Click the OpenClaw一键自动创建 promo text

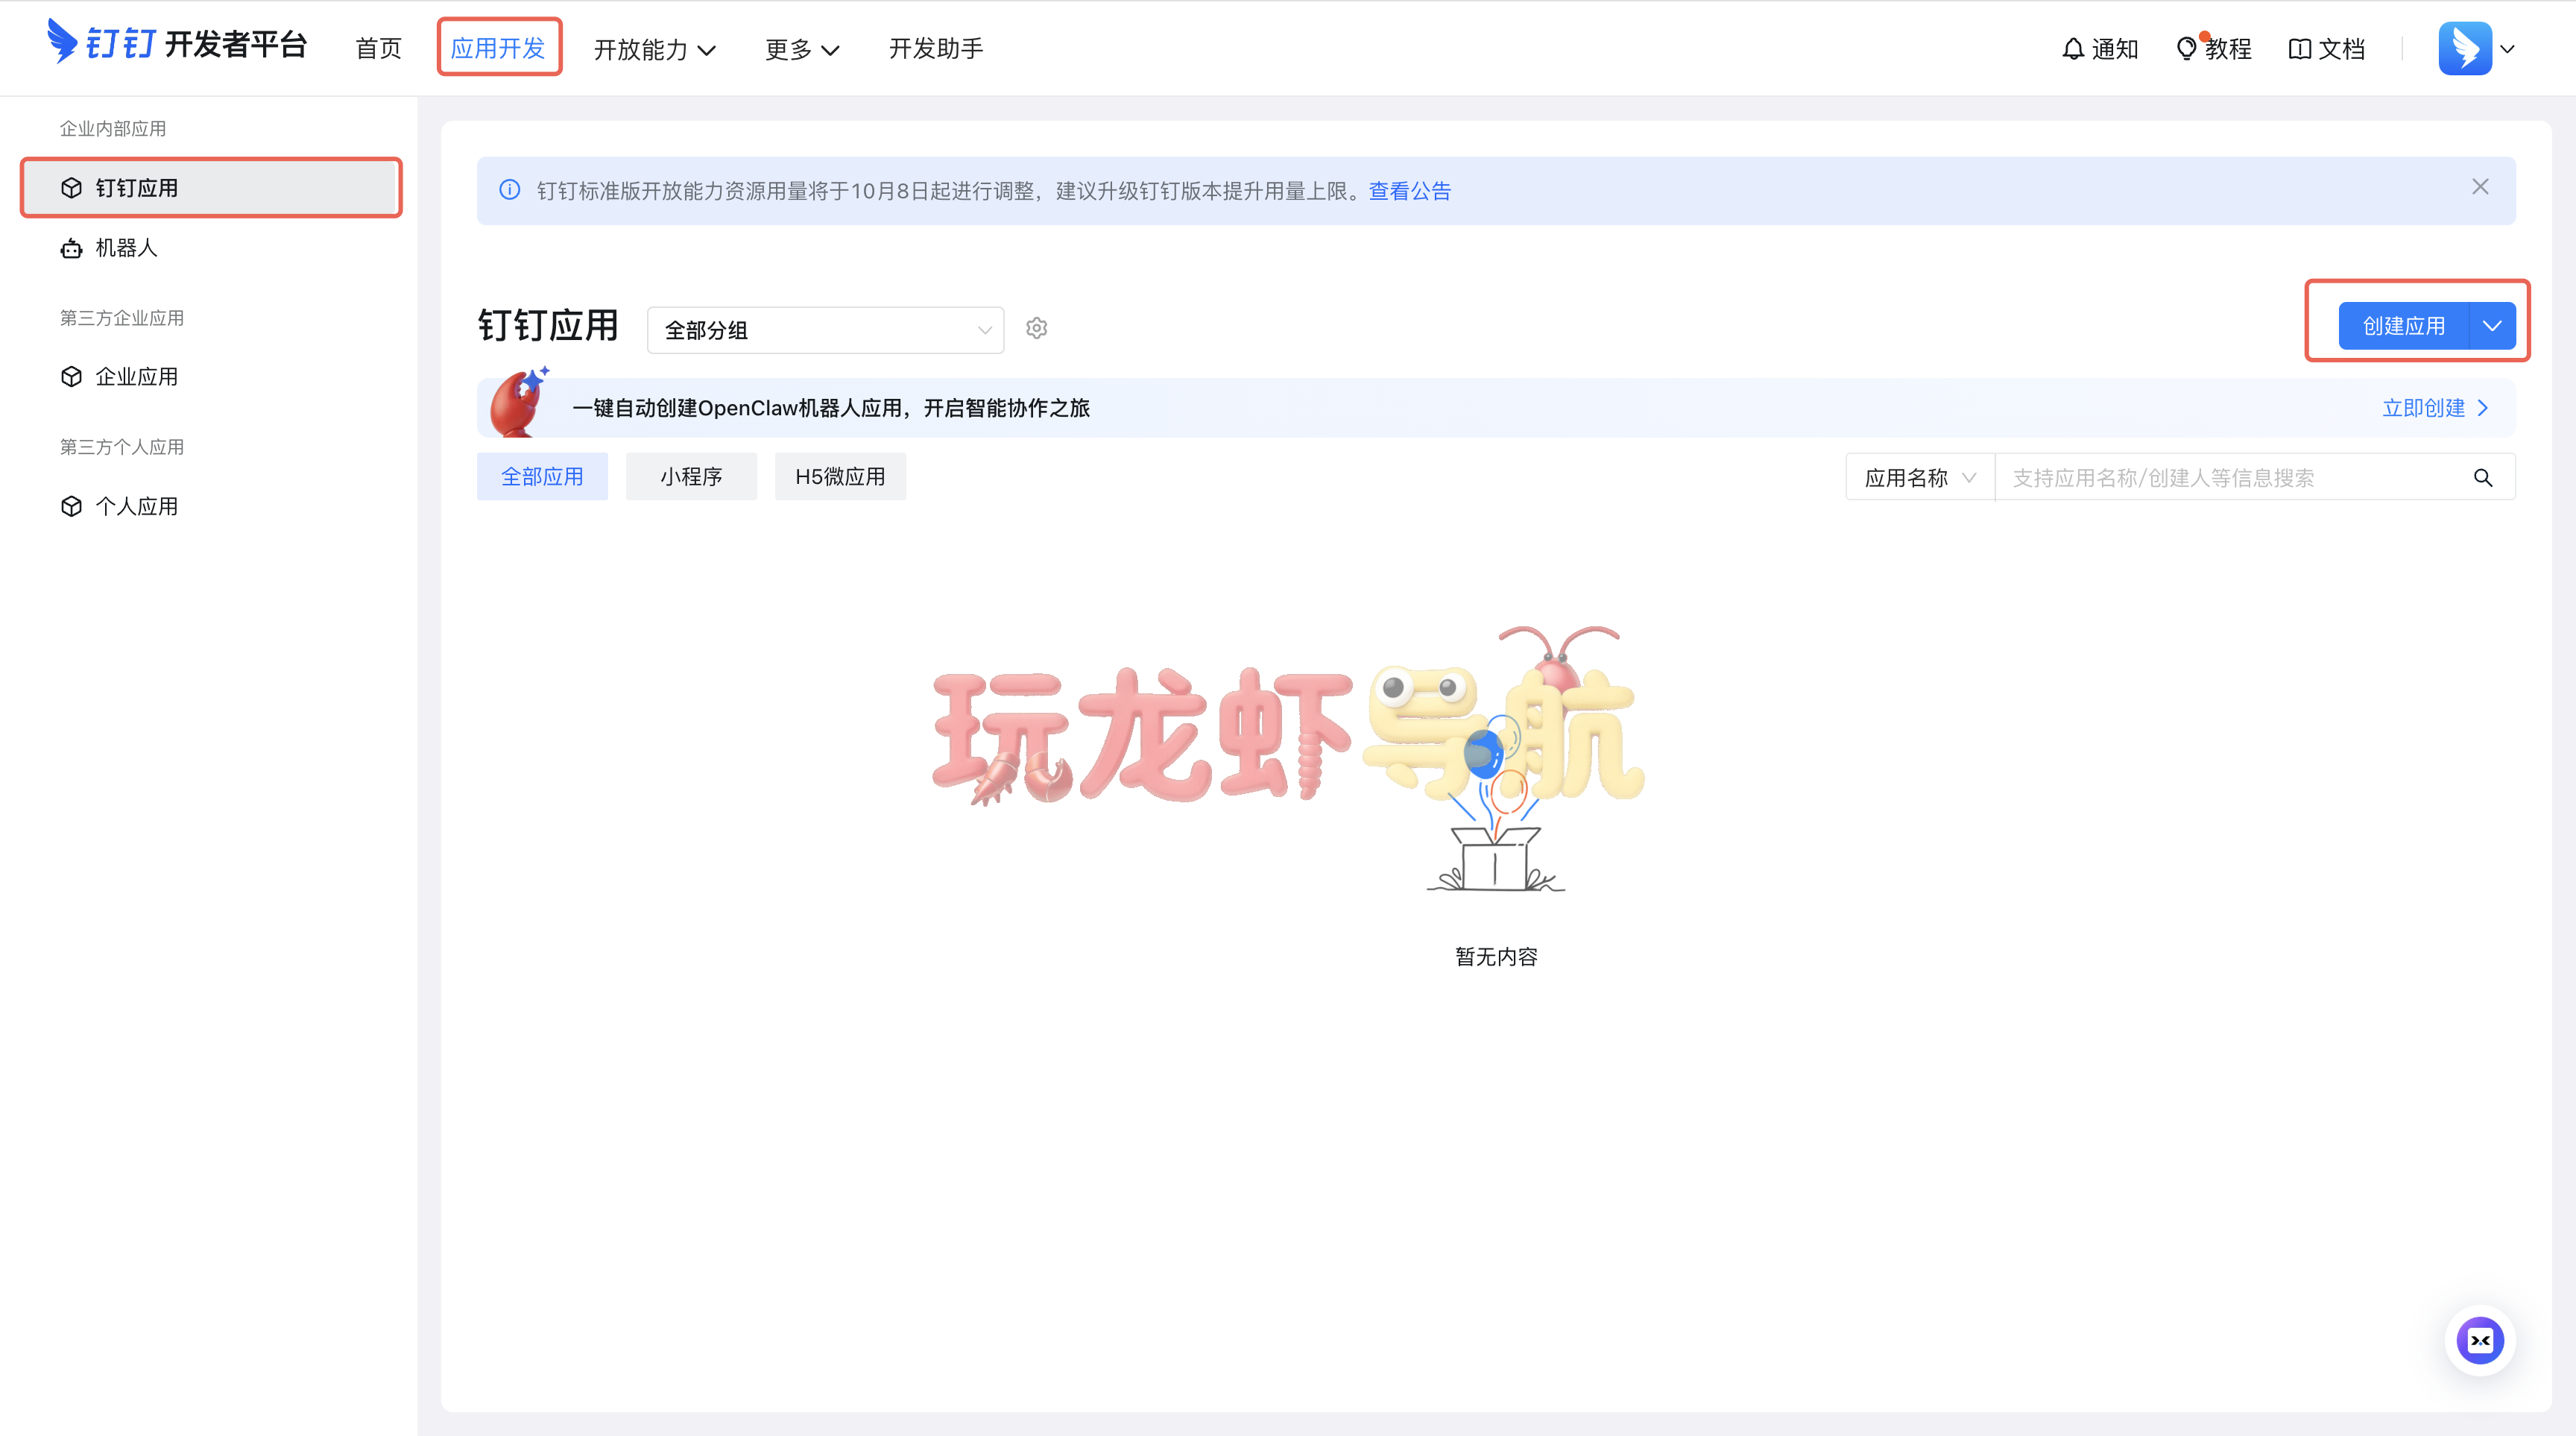point(831,408)
